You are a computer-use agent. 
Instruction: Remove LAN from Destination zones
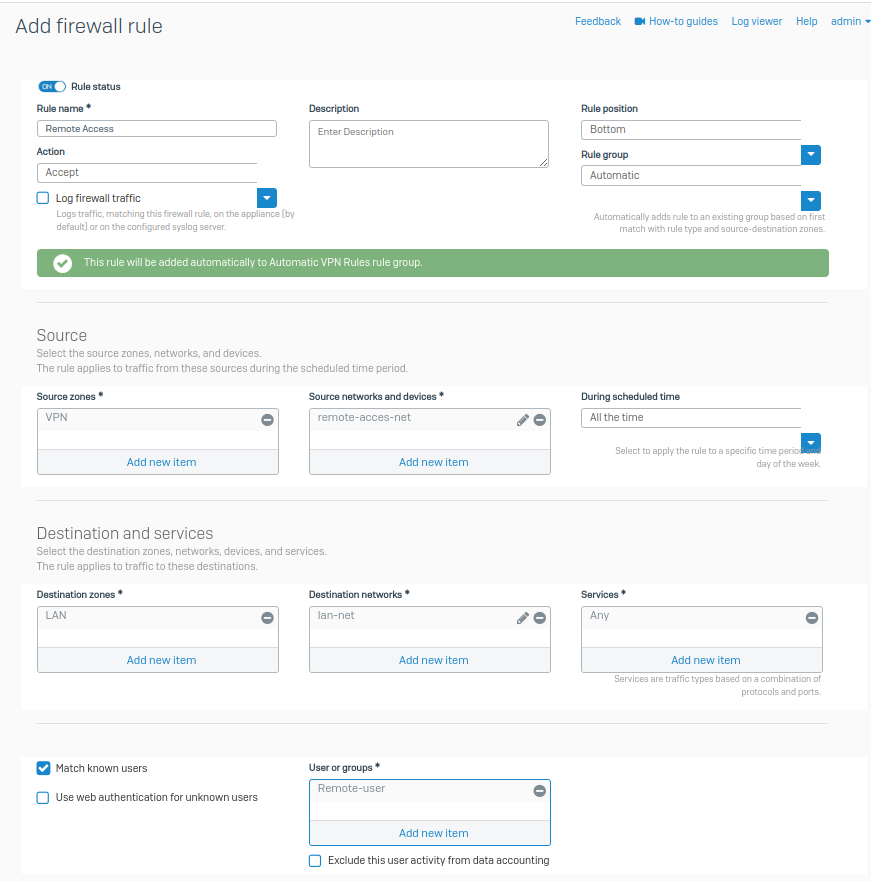tap(267, 618)
